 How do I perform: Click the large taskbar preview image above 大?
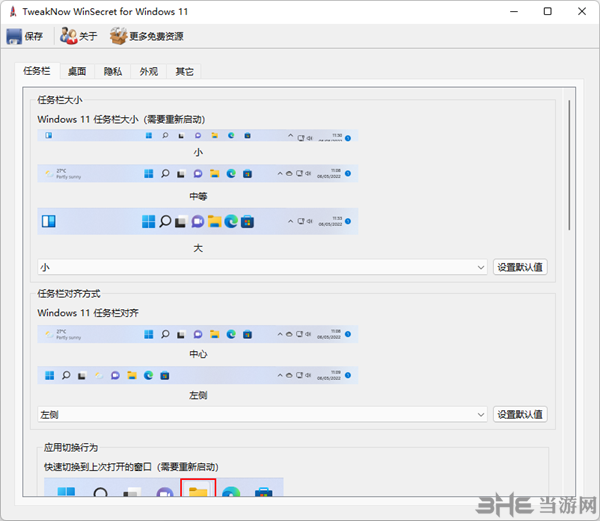[x=198, y=221]
